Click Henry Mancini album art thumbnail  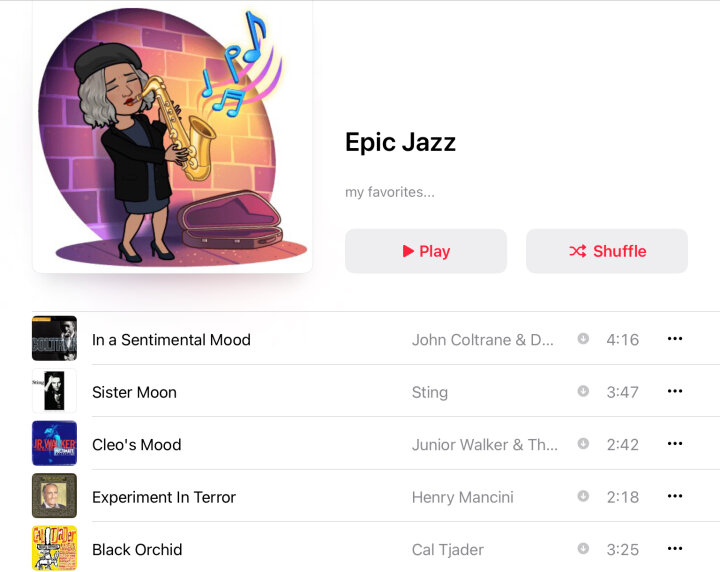click(54, 495)
